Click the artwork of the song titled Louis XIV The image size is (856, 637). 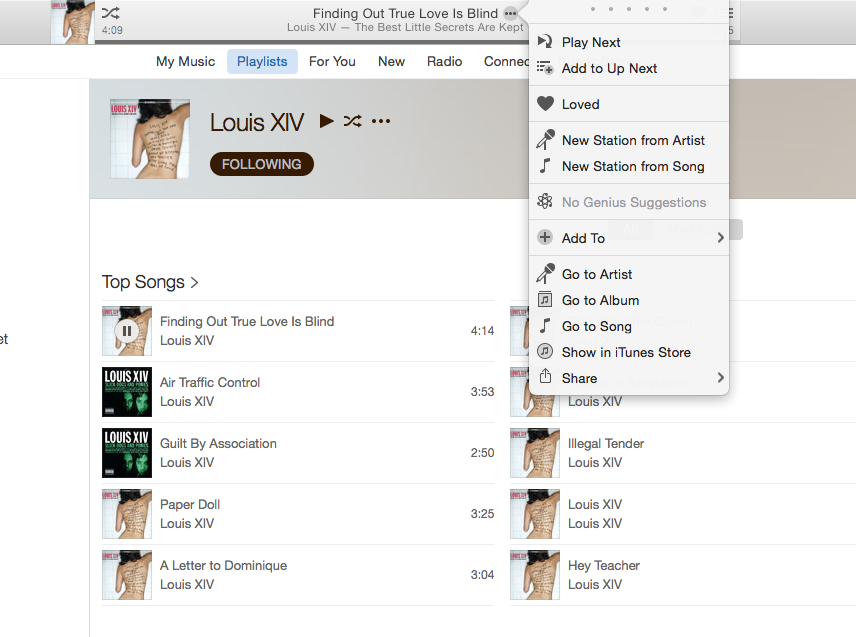tap(535, 514)
